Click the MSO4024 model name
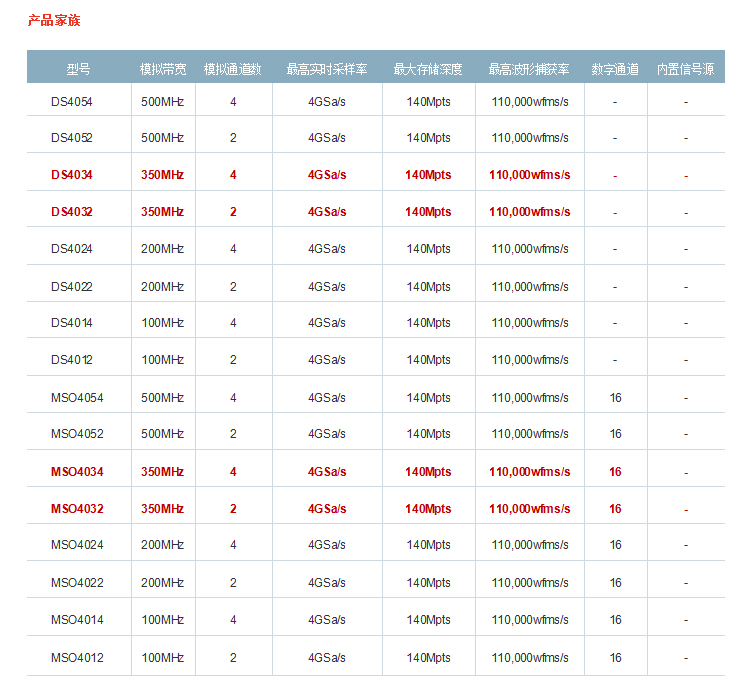The width and height of the screenshot is (750, 694). 77,545
